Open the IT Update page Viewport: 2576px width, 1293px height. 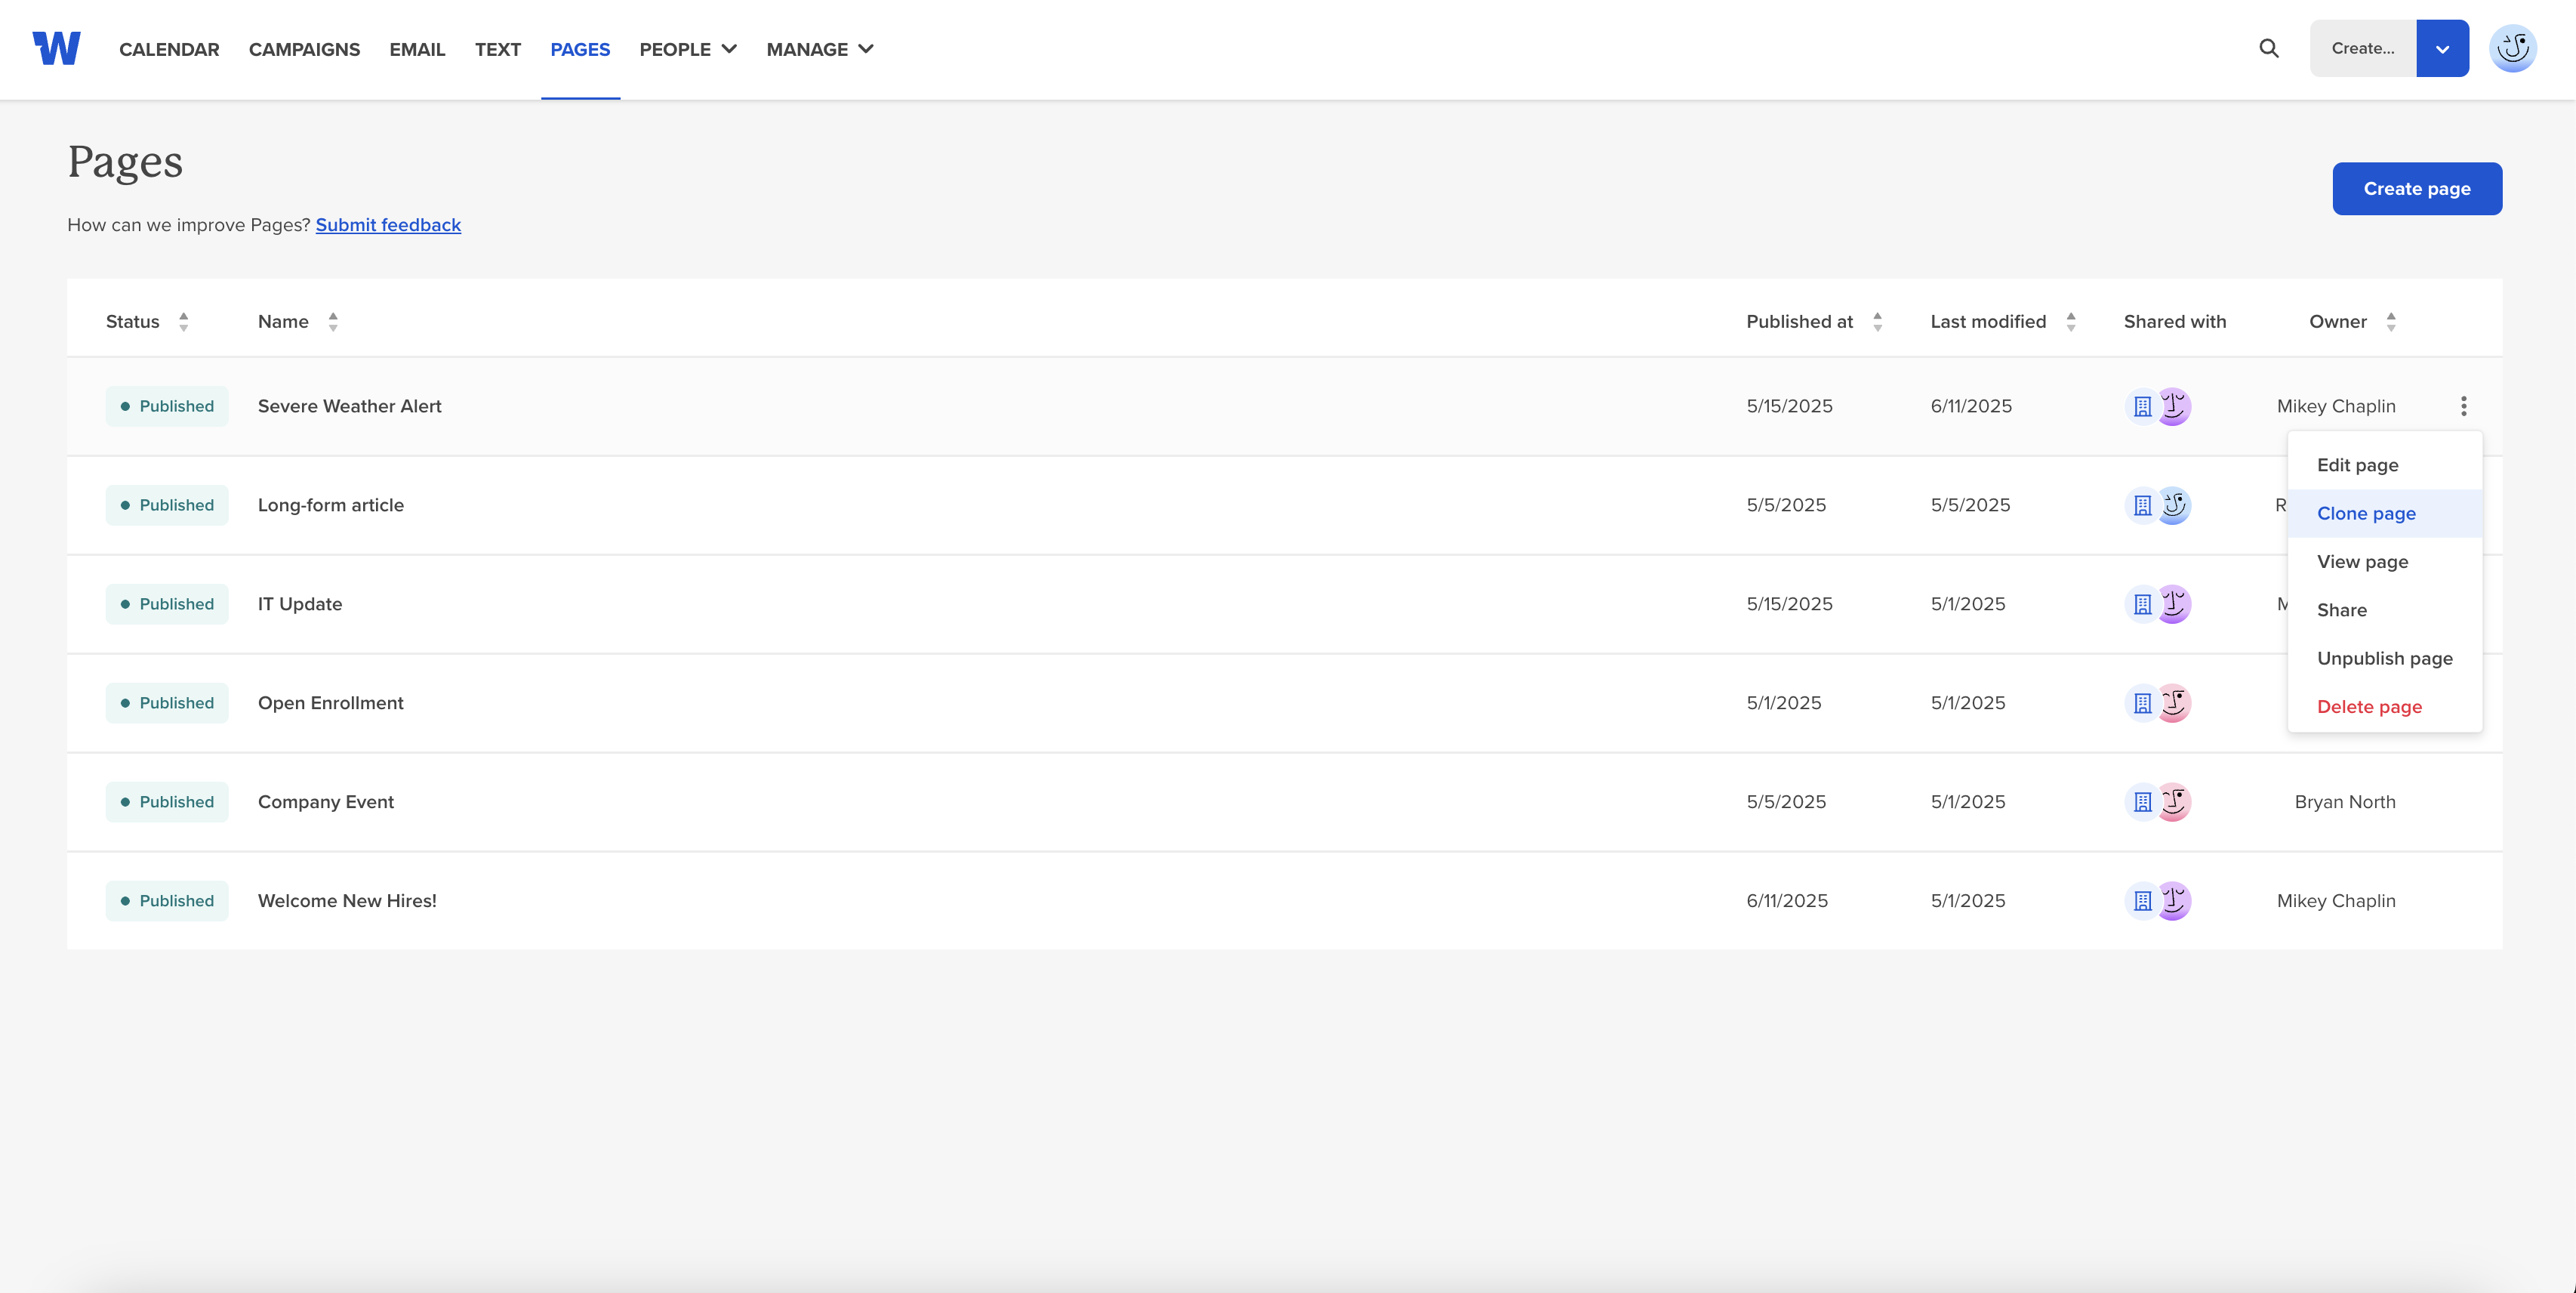click(300, 604)
